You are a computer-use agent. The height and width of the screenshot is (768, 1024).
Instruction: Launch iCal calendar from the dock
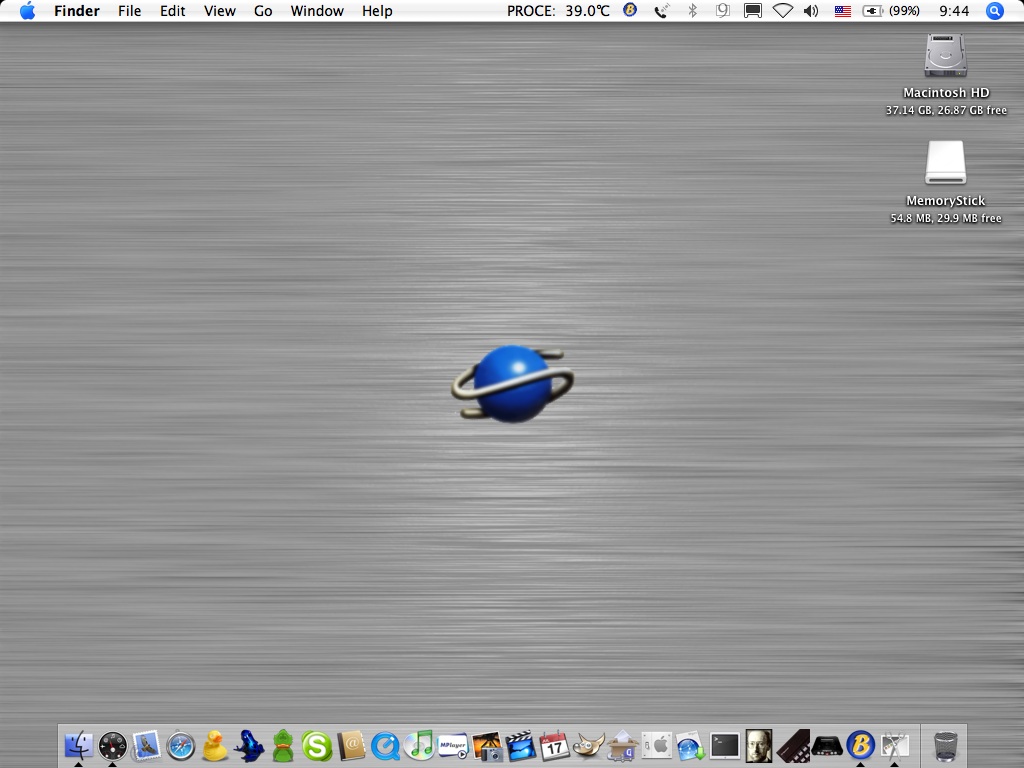(x=555, y=745)
